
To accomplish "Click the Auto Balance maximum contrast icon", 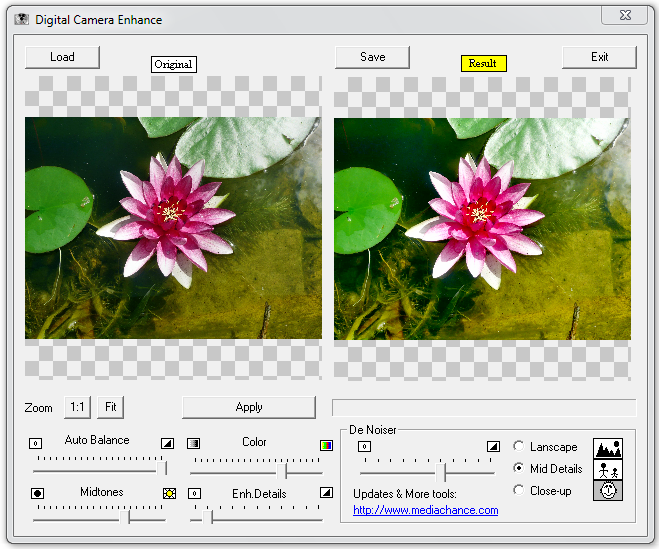I will (x=167, y=443).
